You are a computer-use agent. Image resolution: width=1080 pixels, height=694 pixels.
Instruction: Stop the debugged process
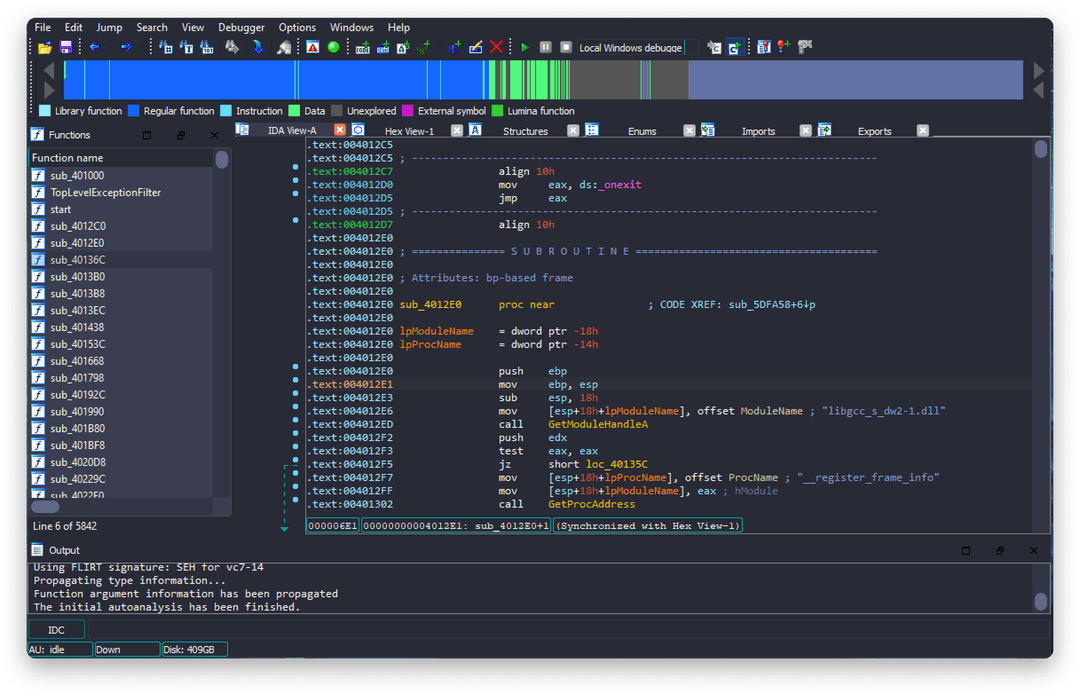(x=565, y=47)
